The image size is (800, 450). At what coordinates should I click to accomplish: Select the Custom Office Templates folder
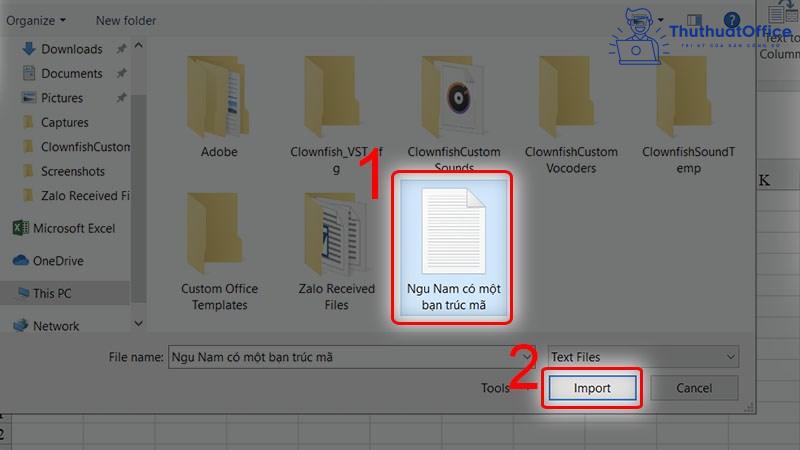coord(219,252)
